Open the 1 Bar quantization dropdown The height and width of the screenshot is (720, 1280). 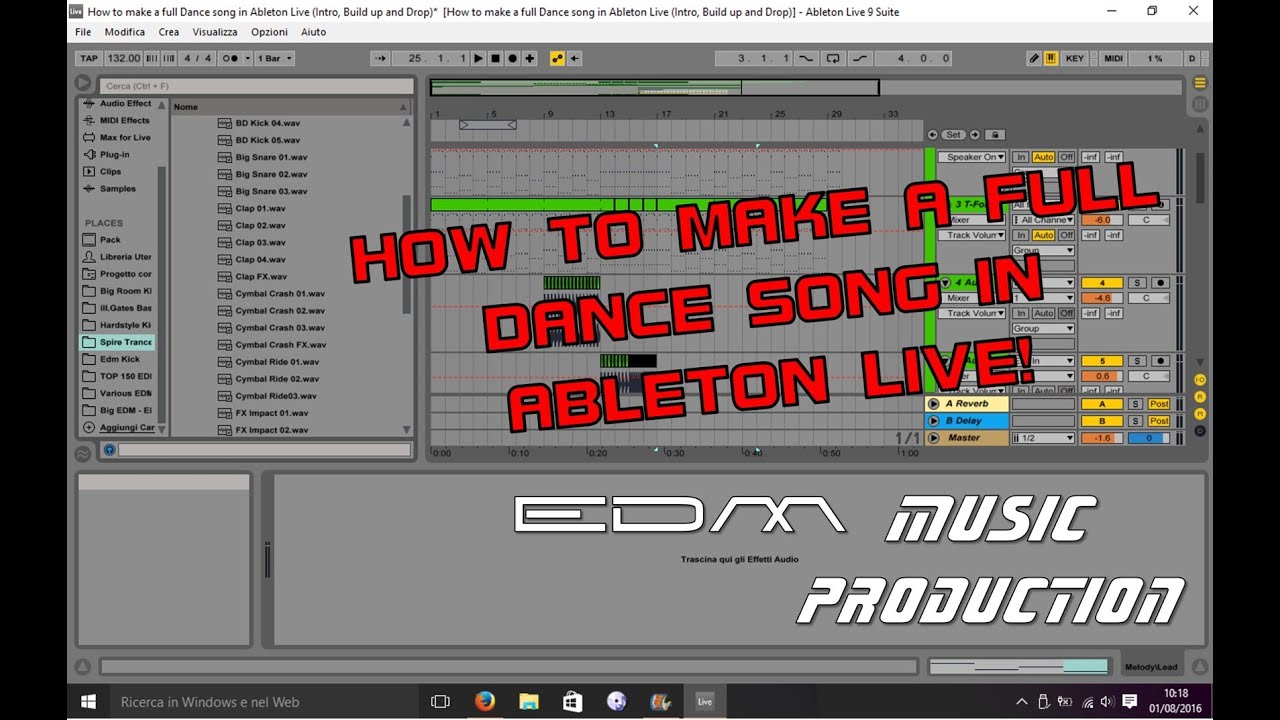275,58
